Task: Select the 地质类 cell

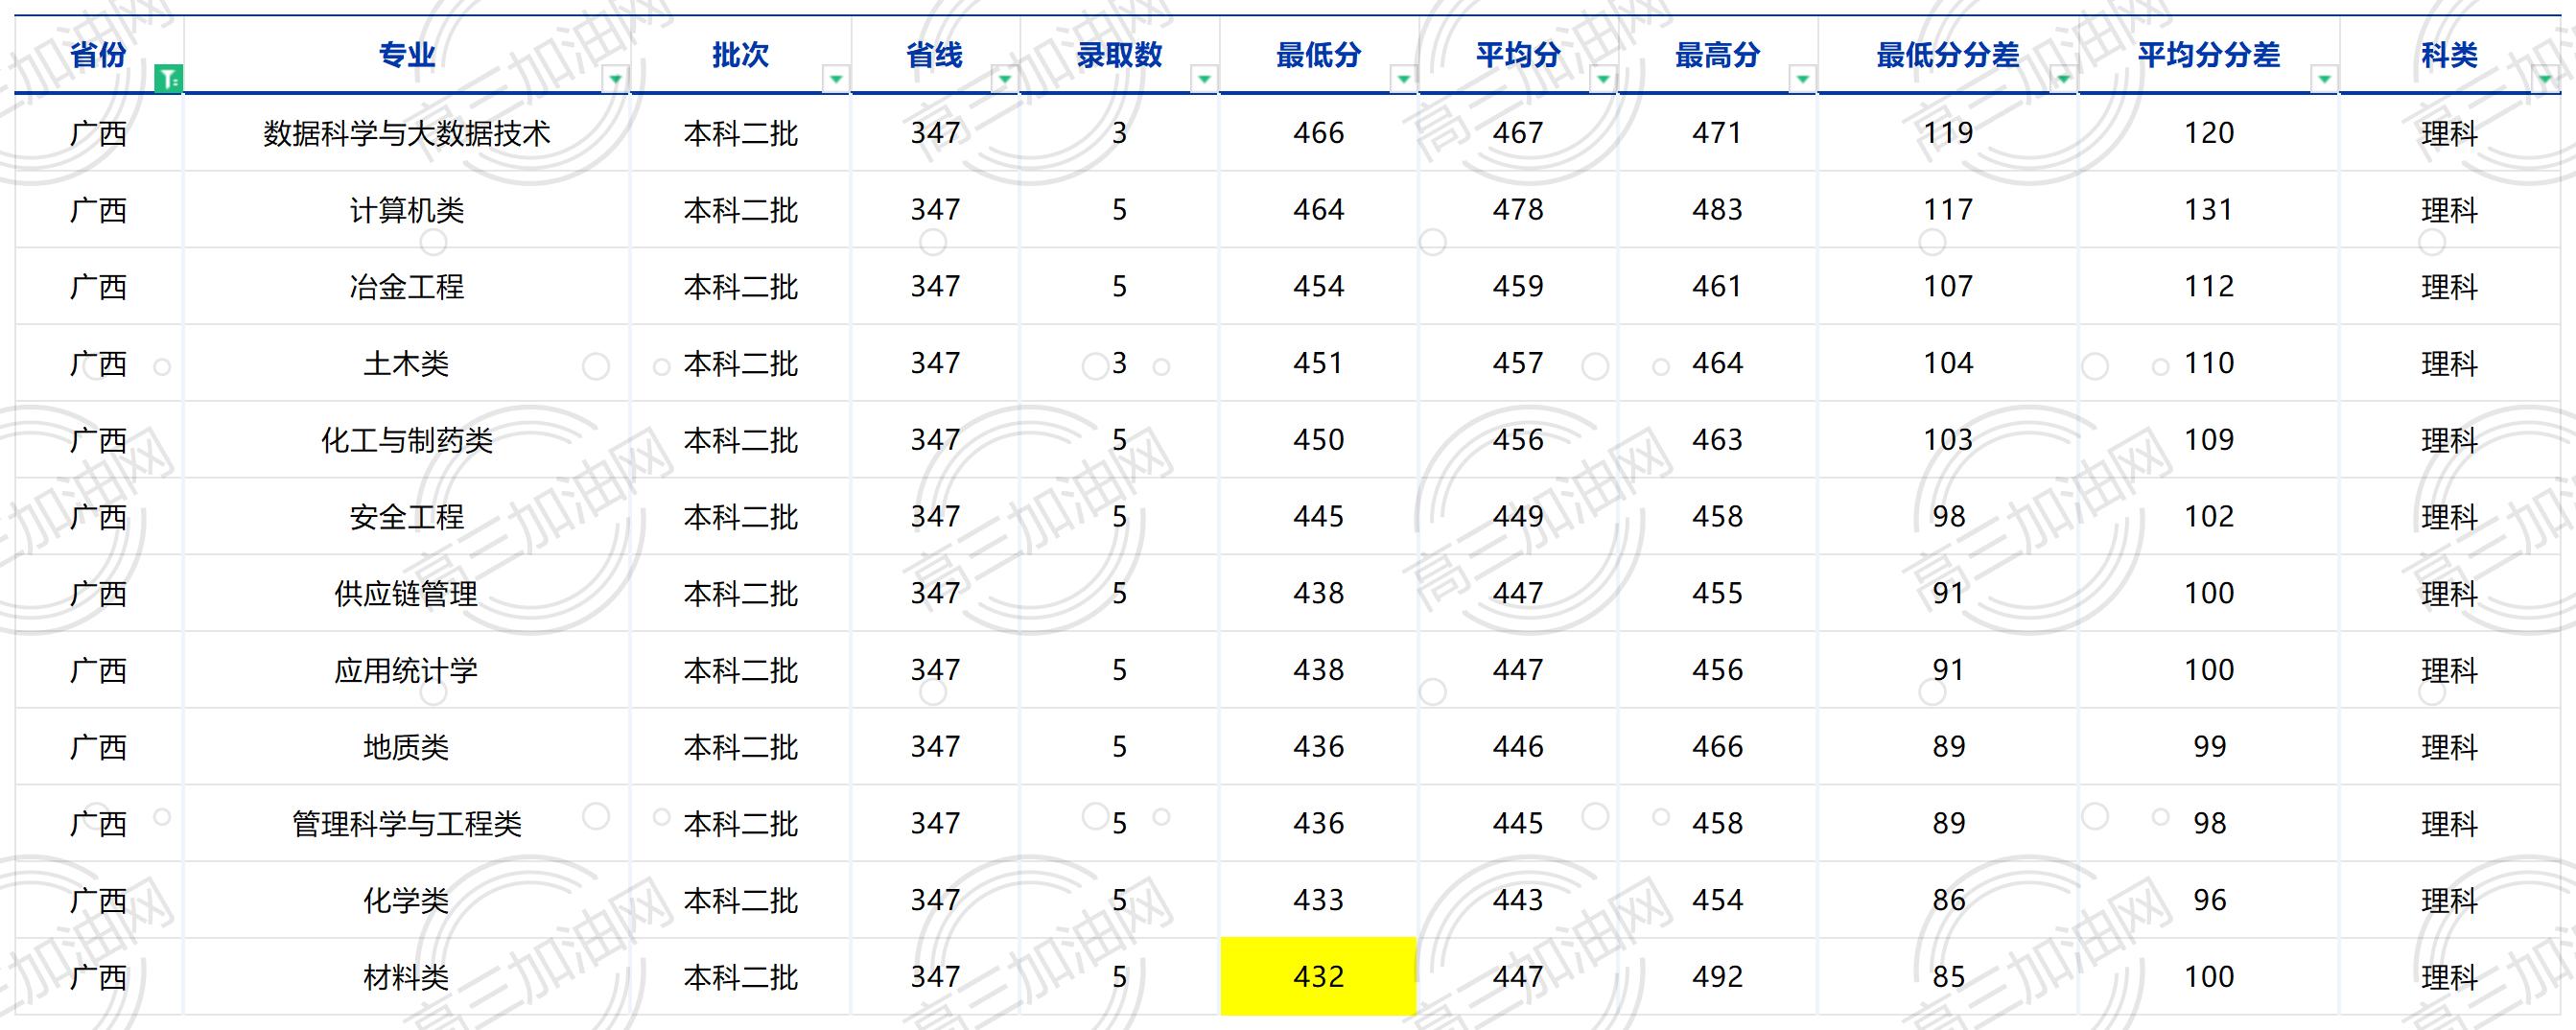Action: tap(406, 746)
